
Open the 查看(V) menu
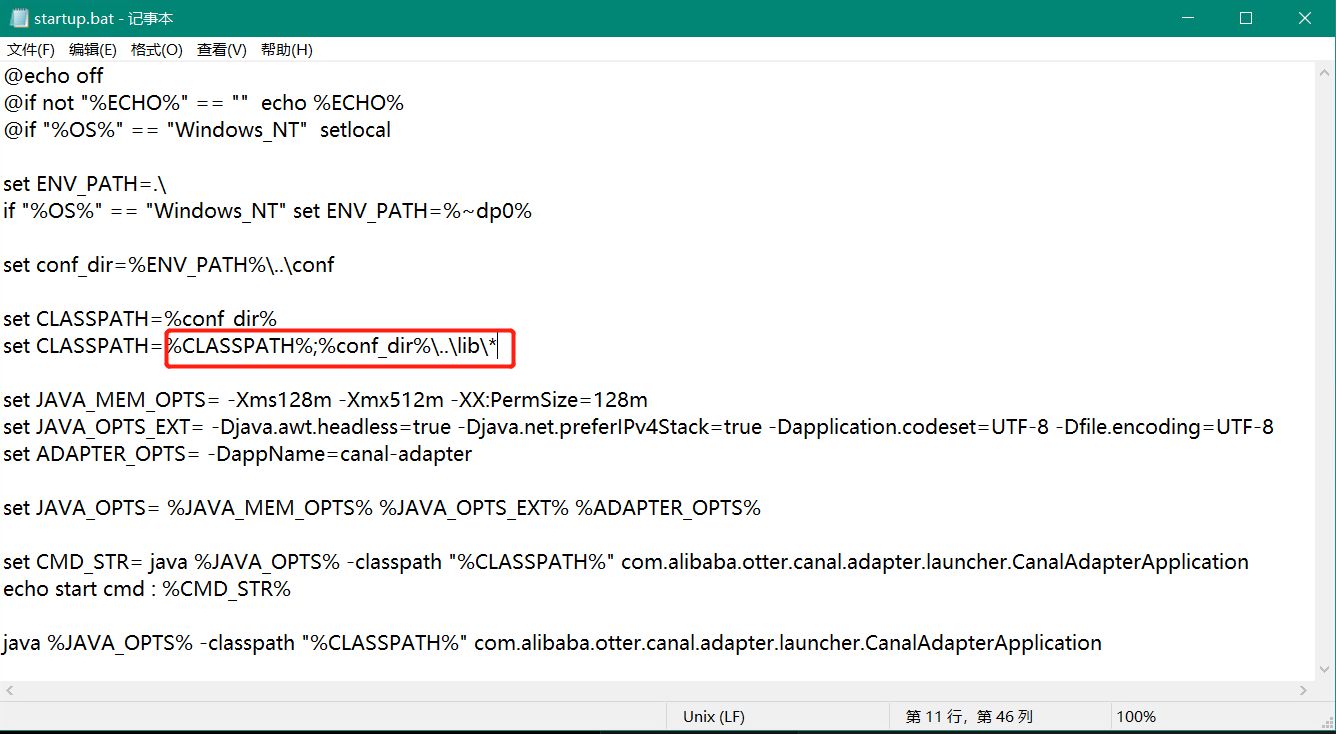[x=221, y=49]
